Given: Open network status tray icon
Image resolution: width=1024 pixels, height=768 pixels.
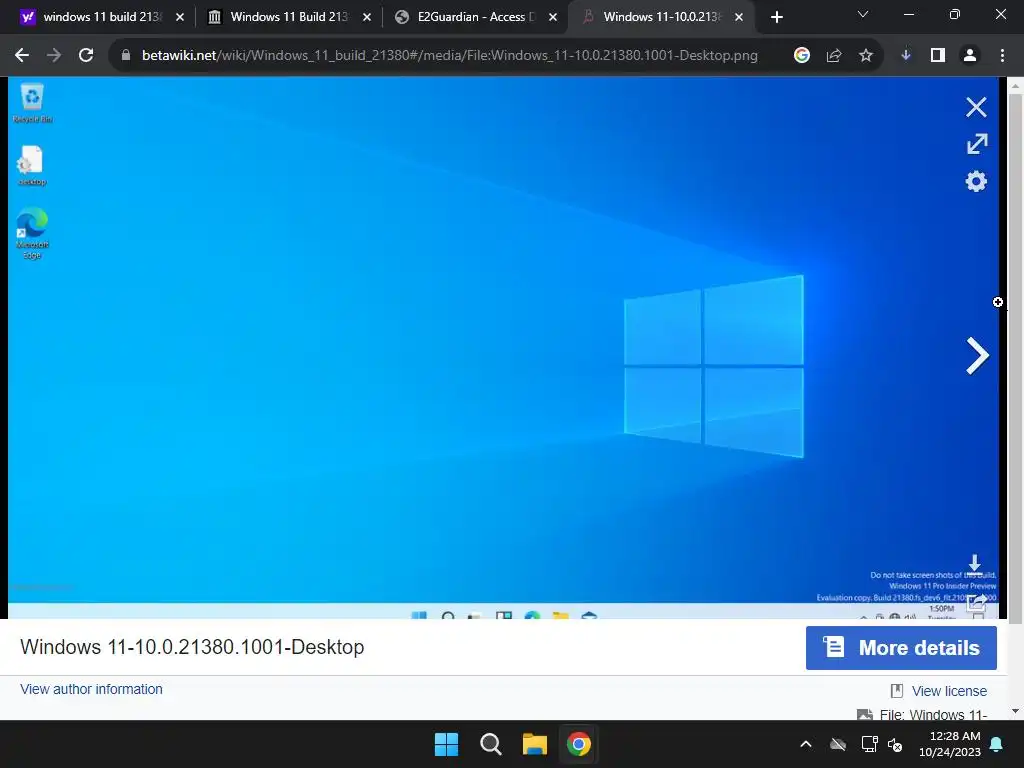Looking at the screenshot, I should pos(869,744).
